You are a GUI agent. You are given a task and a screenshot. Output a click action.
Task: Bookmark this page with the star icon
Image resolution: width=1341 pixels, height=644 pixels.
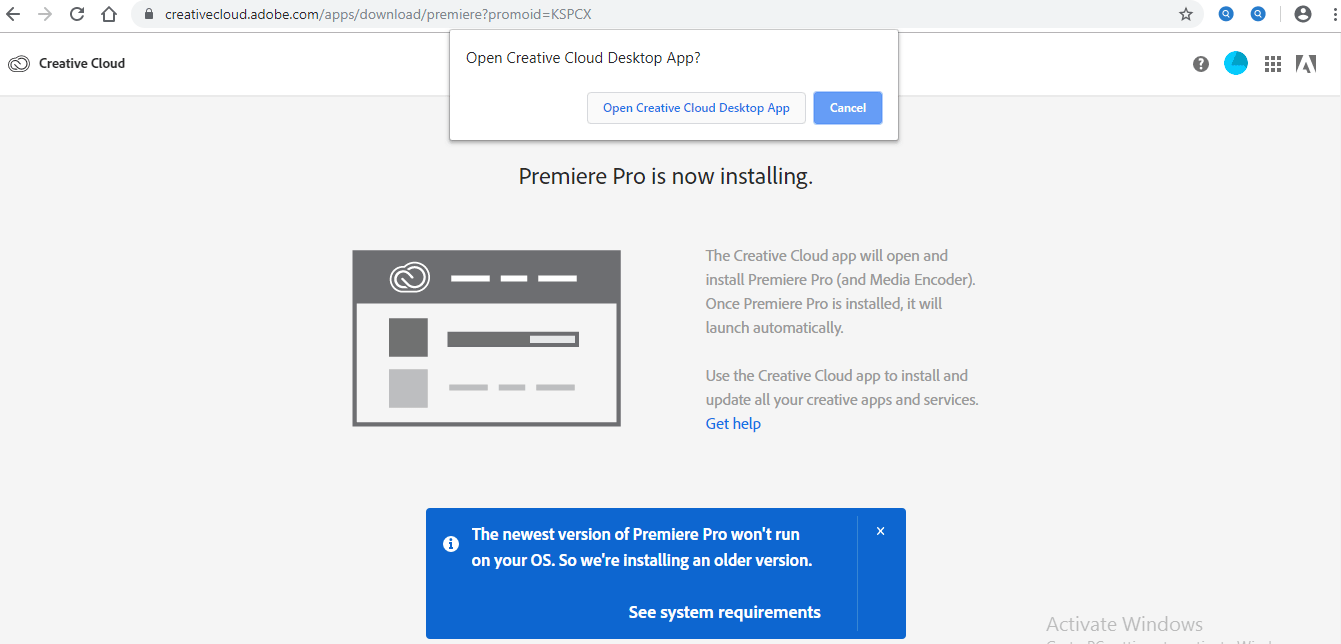pos(1186,14)
